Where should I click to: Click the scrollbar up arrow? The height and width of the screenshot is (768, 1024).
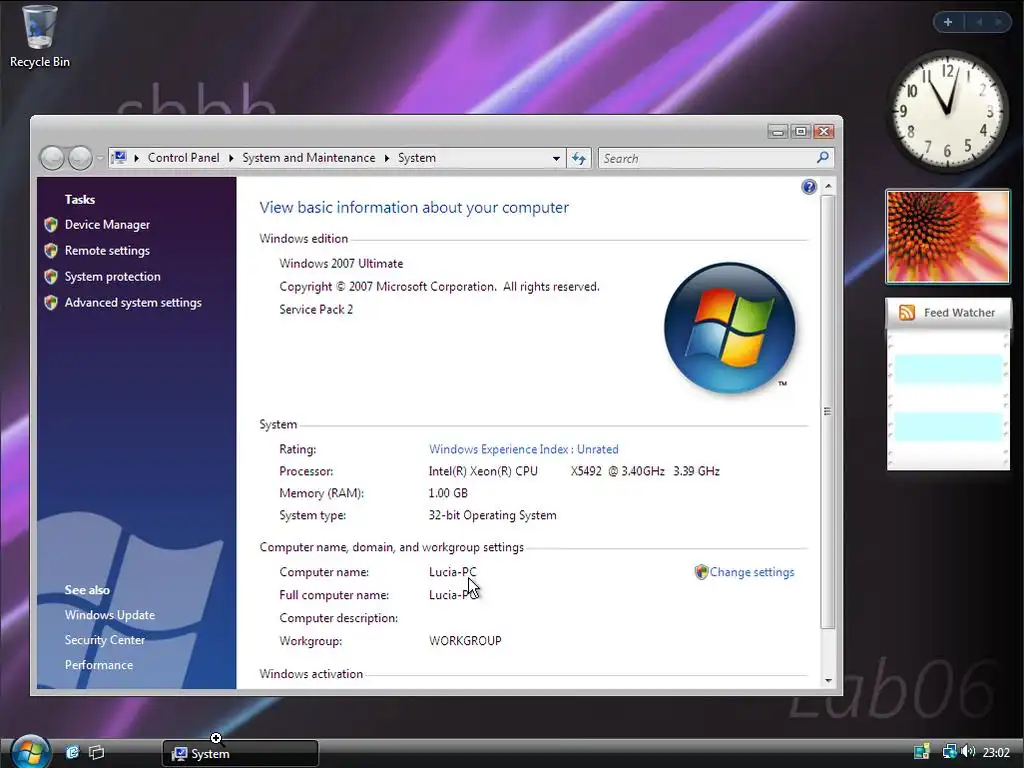click(828, 187)
